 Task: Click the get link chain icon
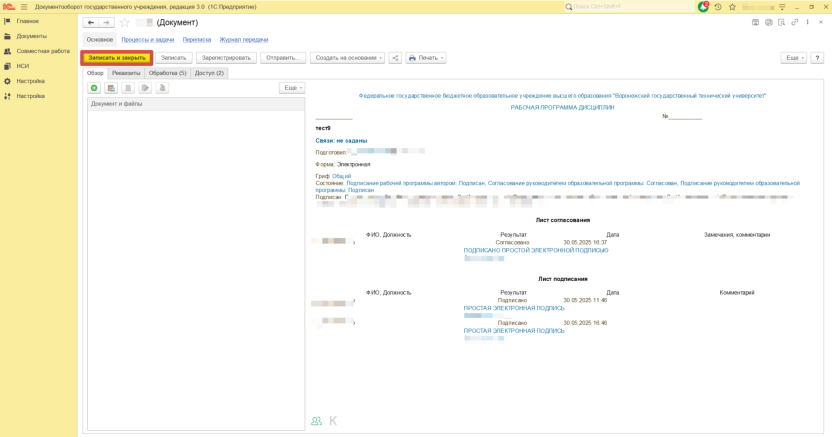point(795,22)
